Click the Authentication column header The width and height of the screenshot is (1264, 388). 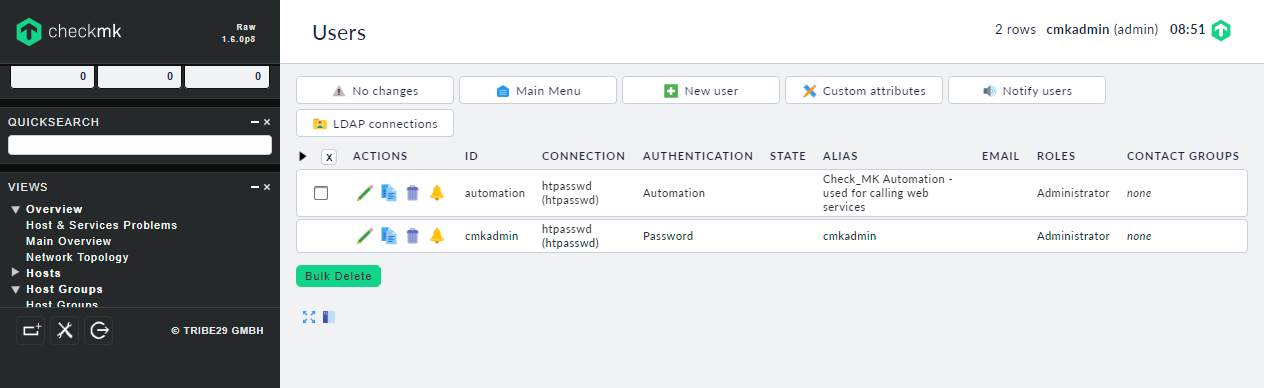[x=698, y=156]
